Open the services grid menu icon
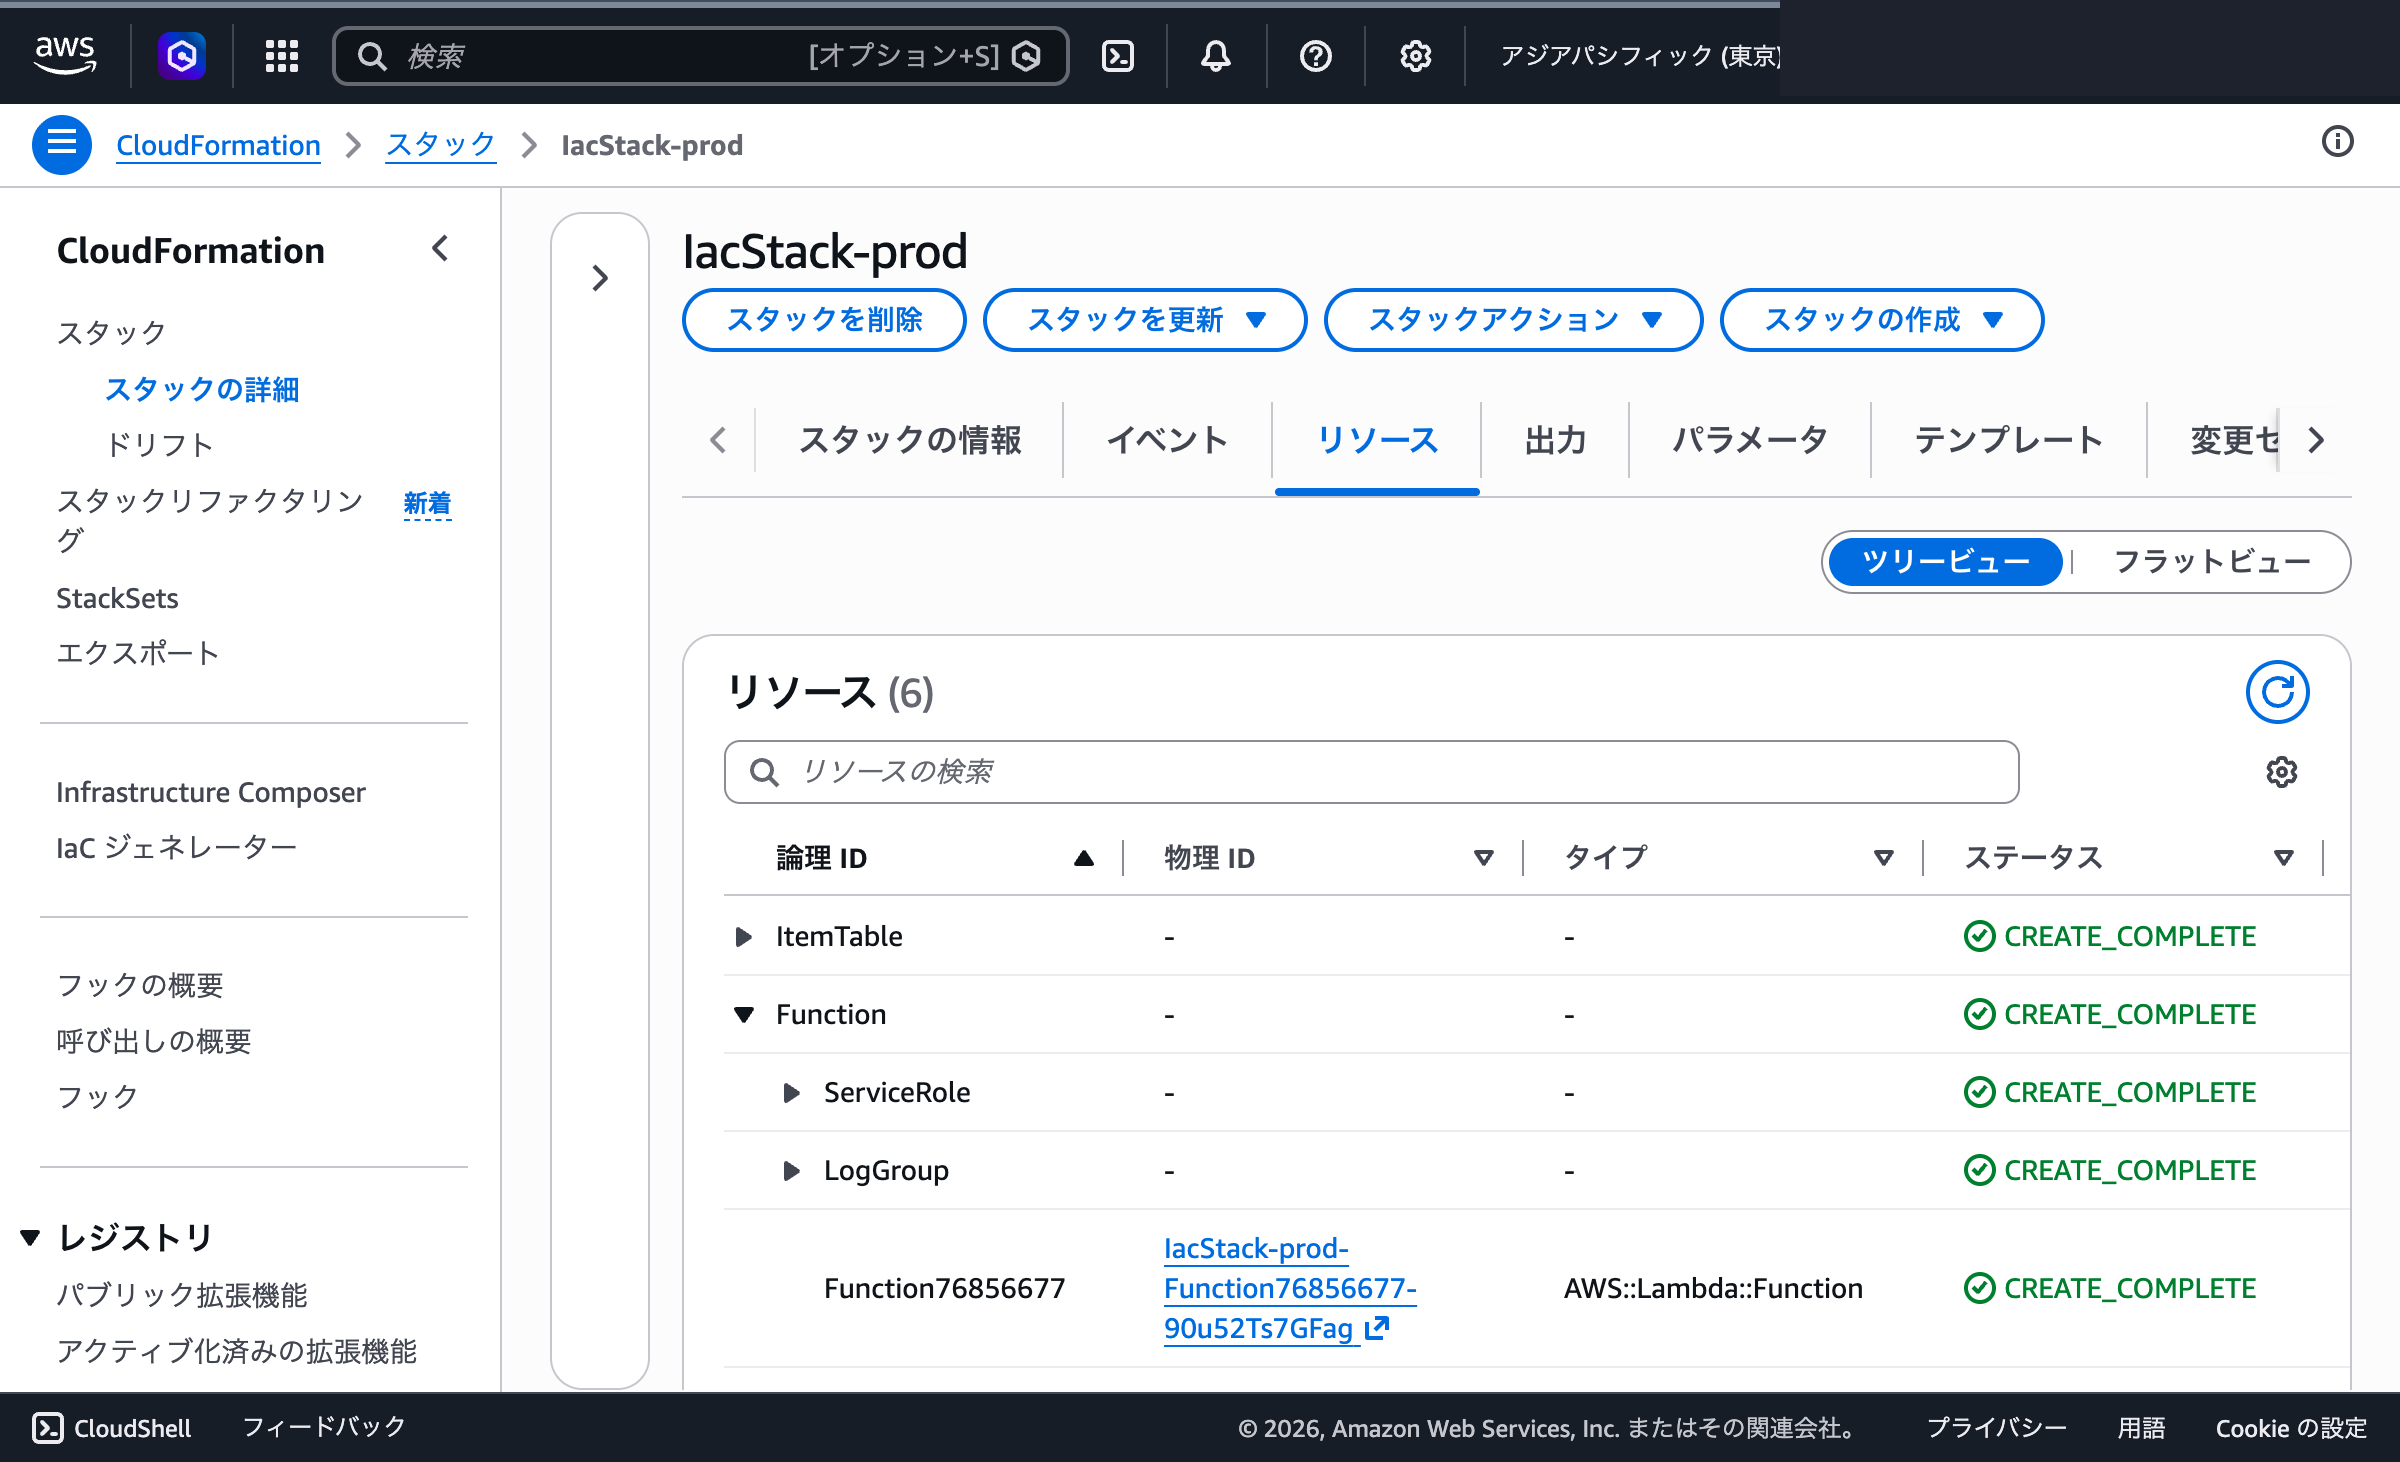 click(282, 56)
